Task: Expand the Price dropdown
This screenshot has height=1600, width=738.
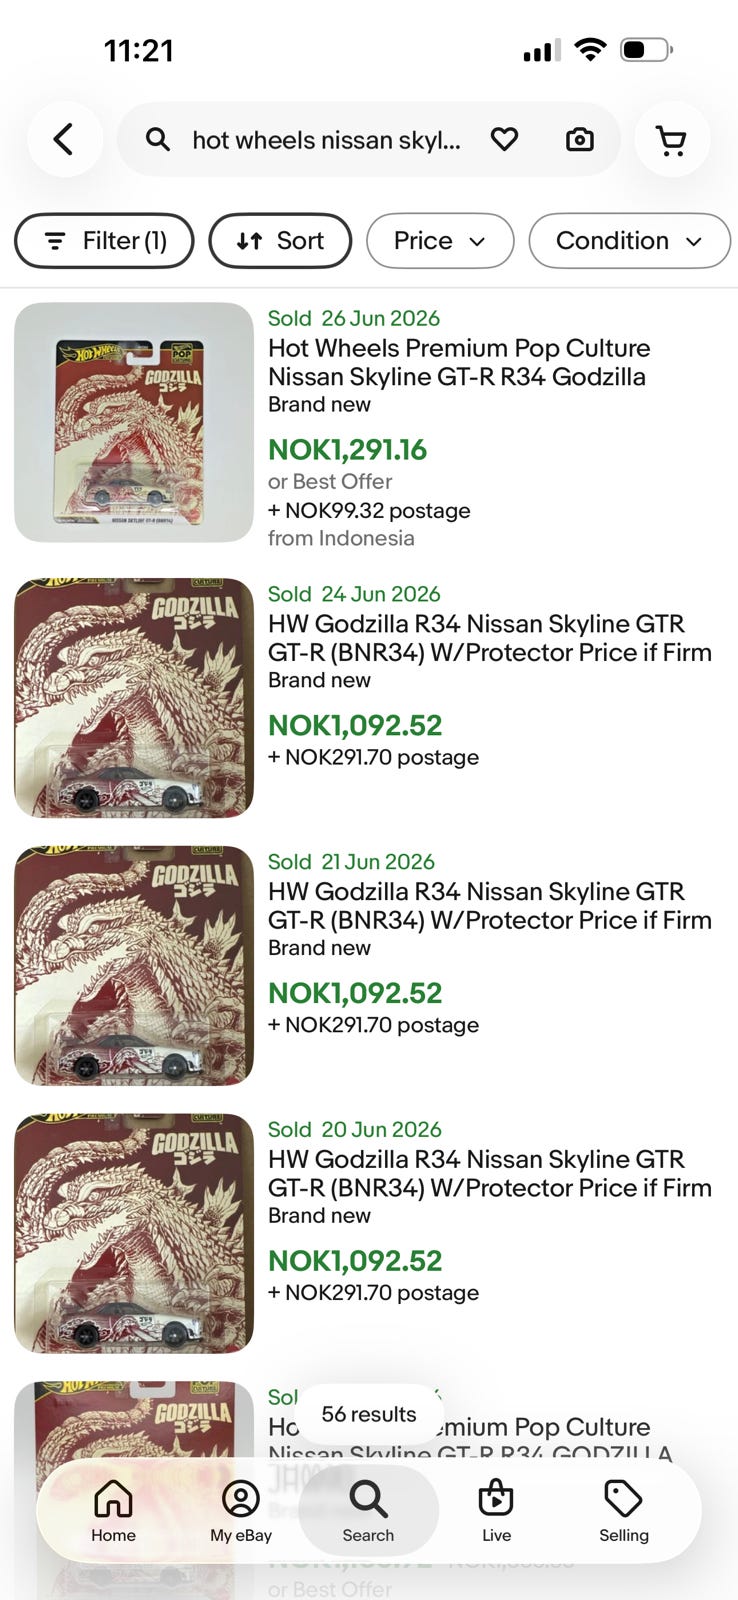Action: (x=440, y=241)
